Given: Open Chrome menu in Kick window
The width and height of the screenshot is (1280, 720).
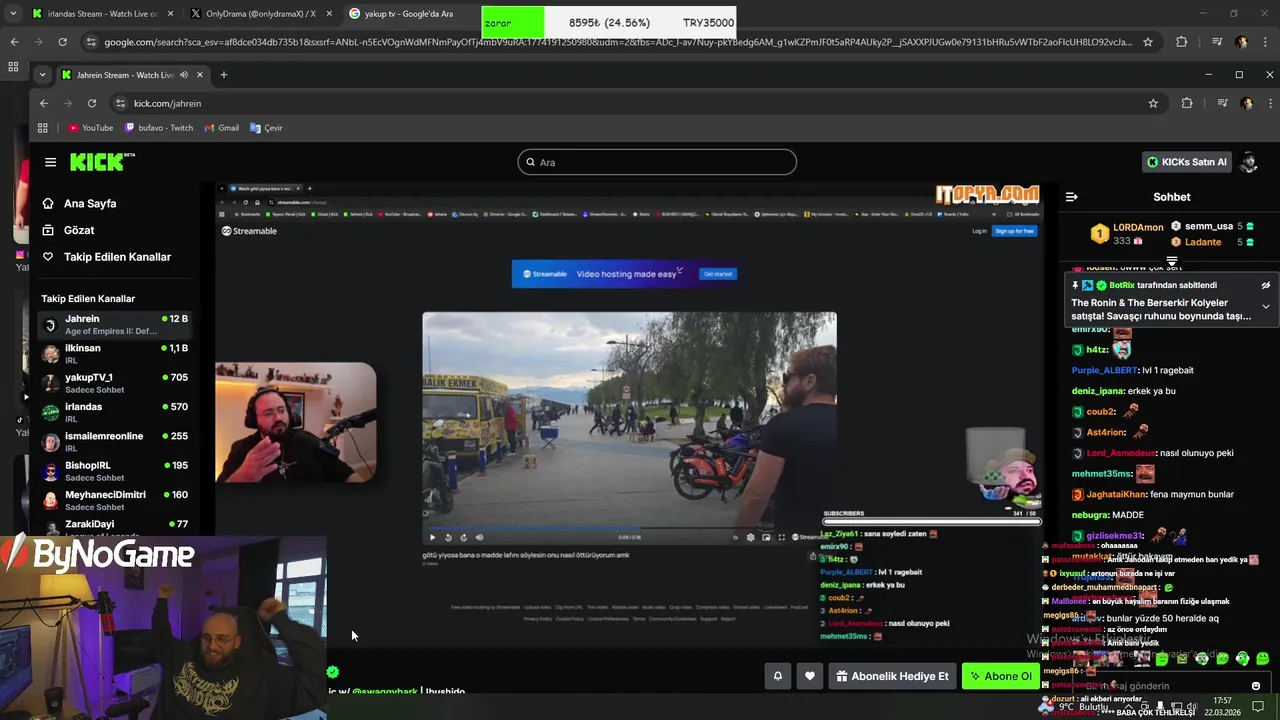Looking at the screenshot, I should point(1270,103).
